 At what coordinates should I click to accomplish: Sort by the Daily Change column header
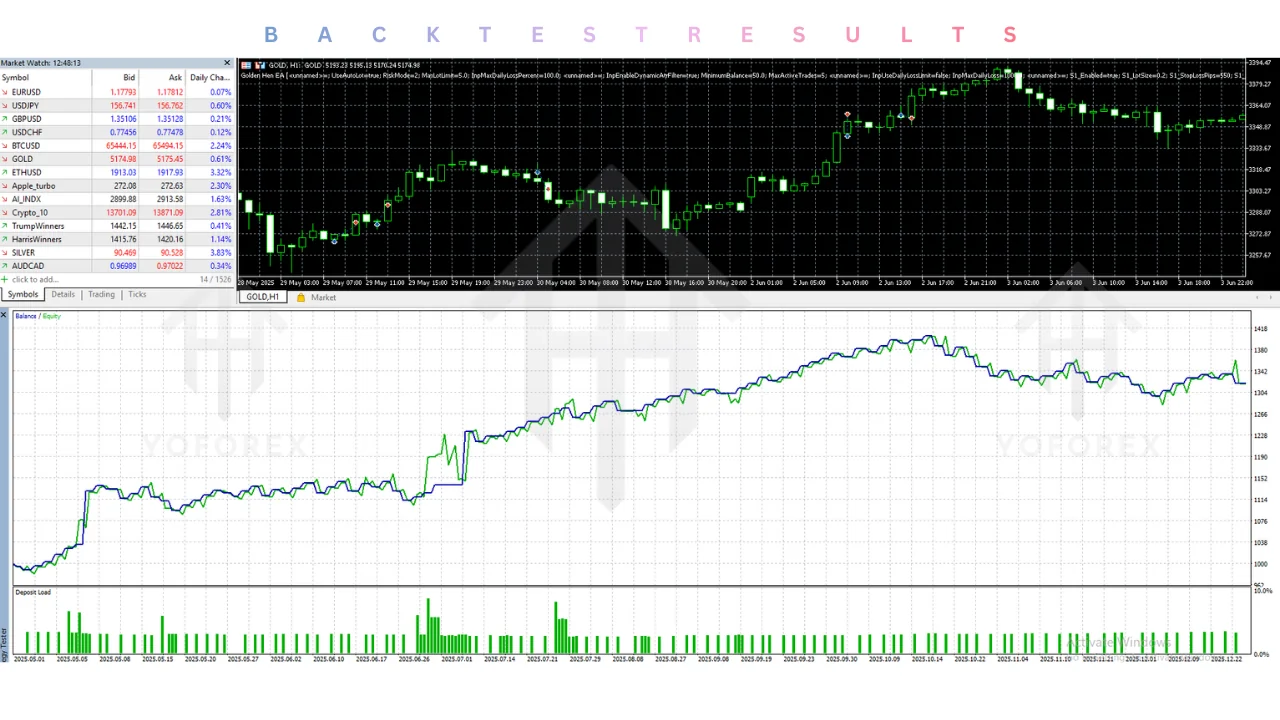point(210,77)
